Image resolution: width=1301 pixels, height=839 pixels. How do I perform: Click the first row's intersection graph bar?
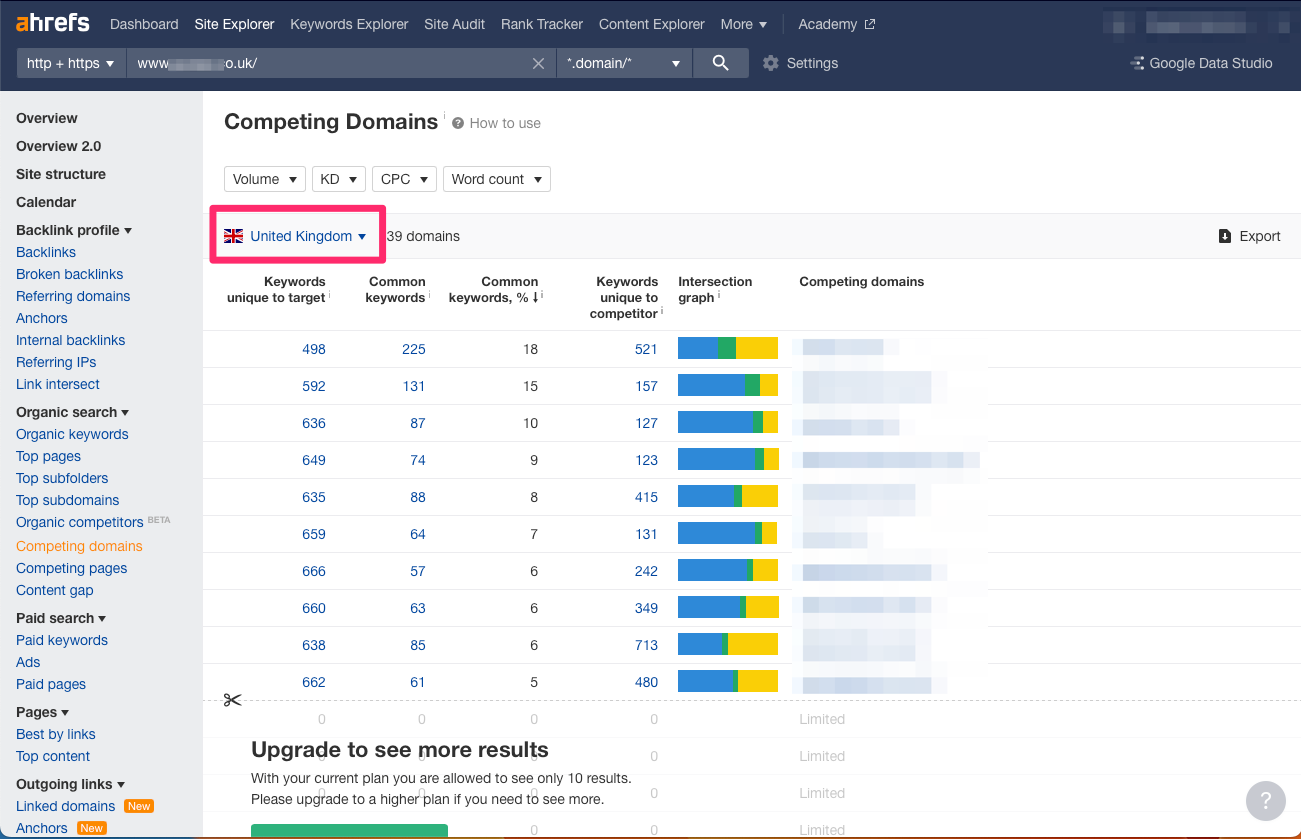point(728,349)
